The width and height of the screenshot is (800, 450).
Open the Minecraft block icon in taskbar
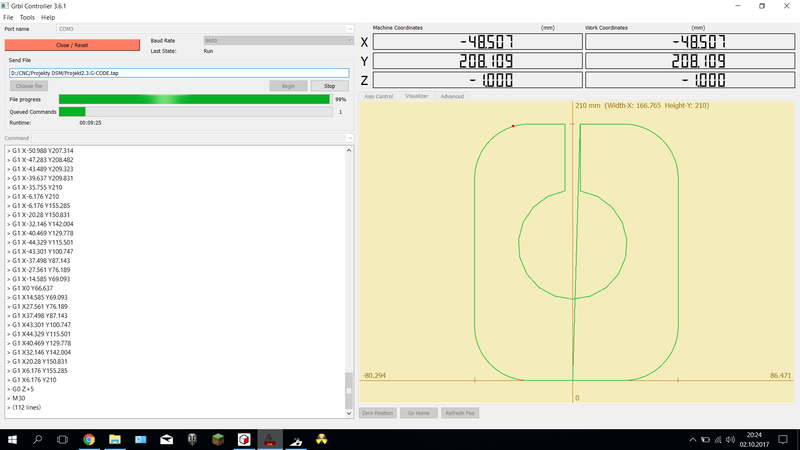pos(218,439)
